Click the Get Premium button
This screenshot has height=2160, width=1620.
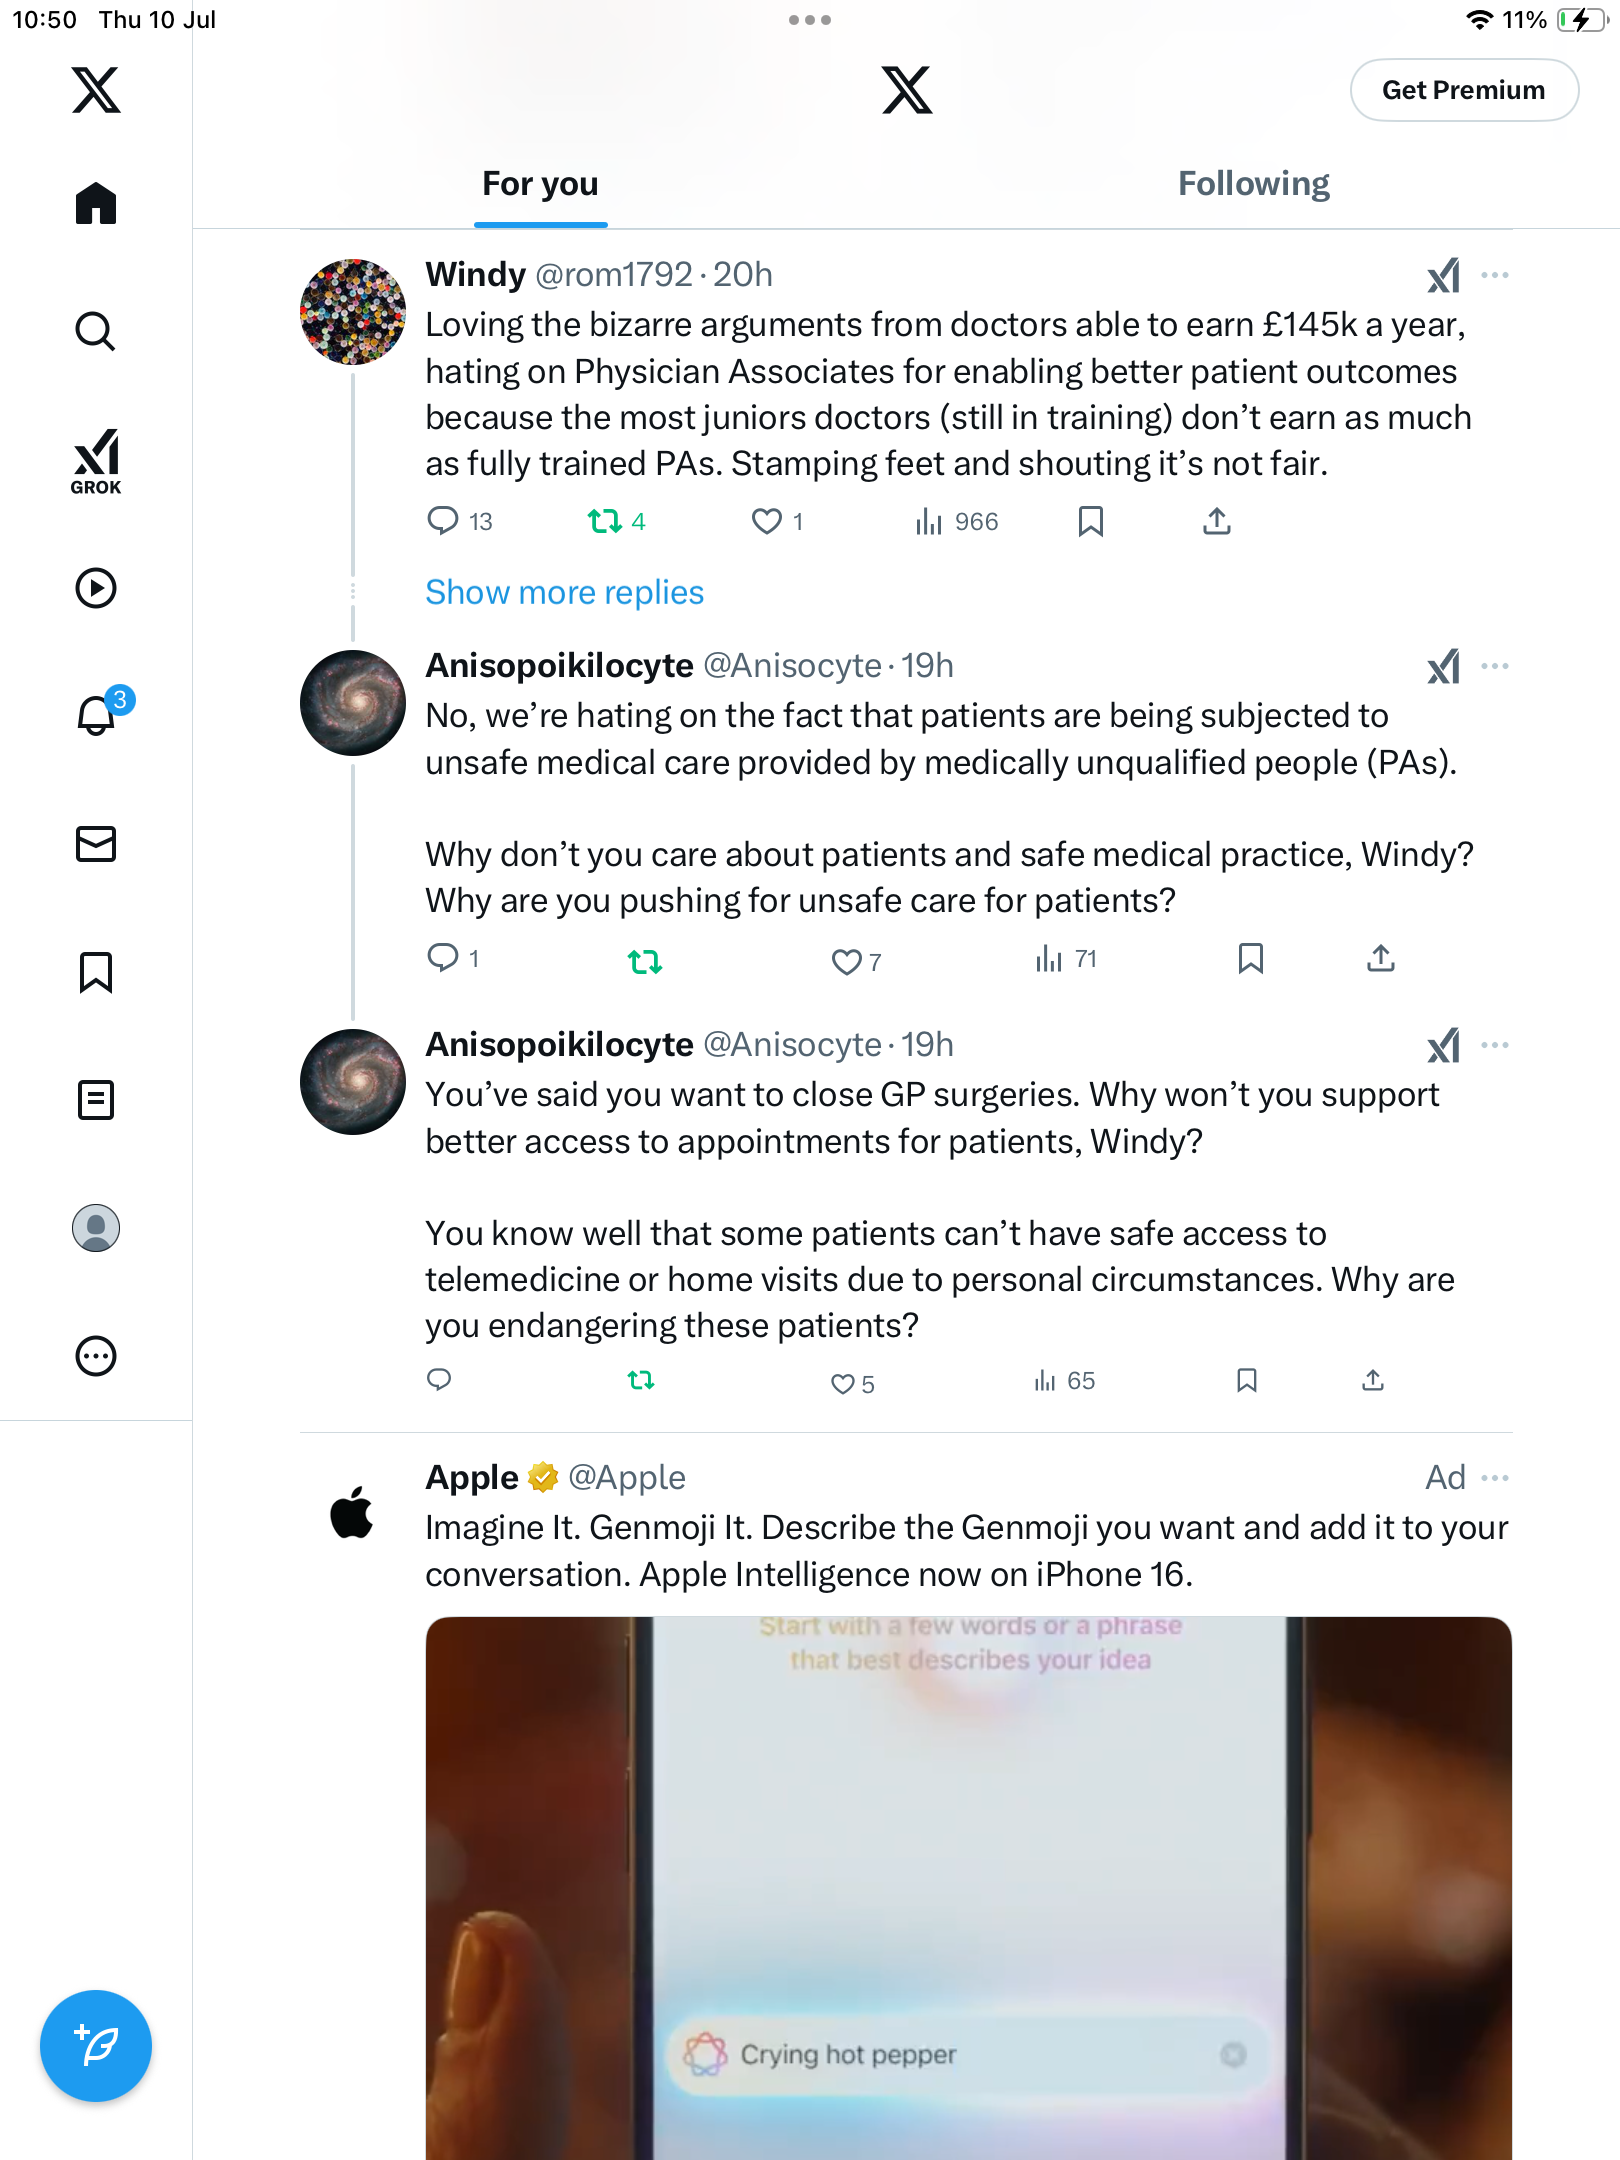(1464, 90)
